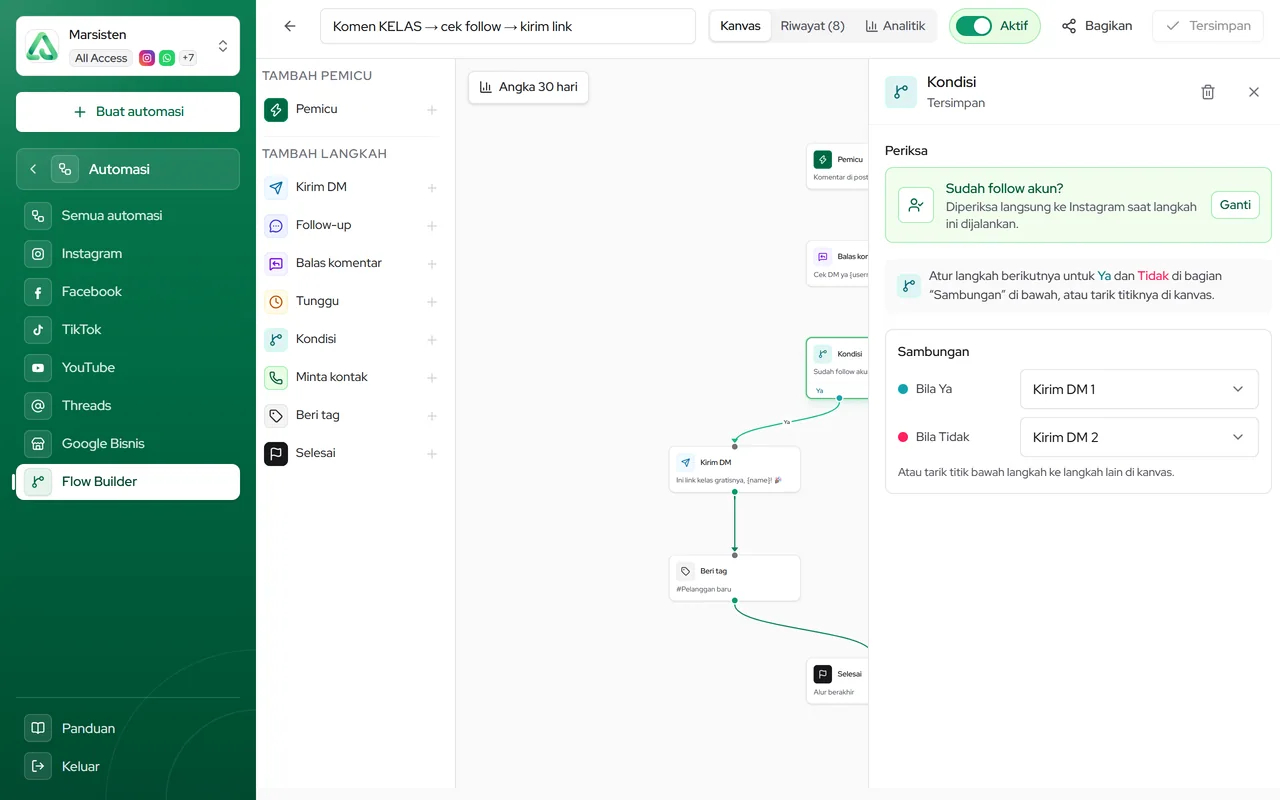Switch to the Riwayat (8) tab
1280x800 pixels.
coord(812,26)
